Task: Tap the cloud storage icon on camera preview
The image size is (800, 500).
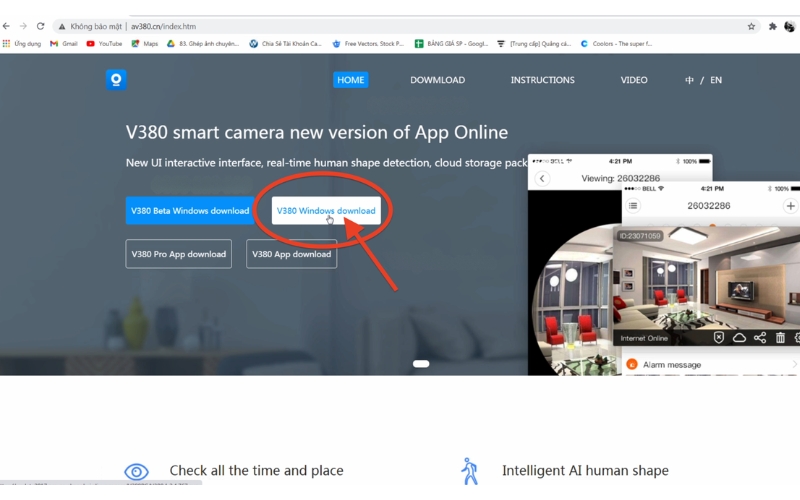Action: pos(739,338)
